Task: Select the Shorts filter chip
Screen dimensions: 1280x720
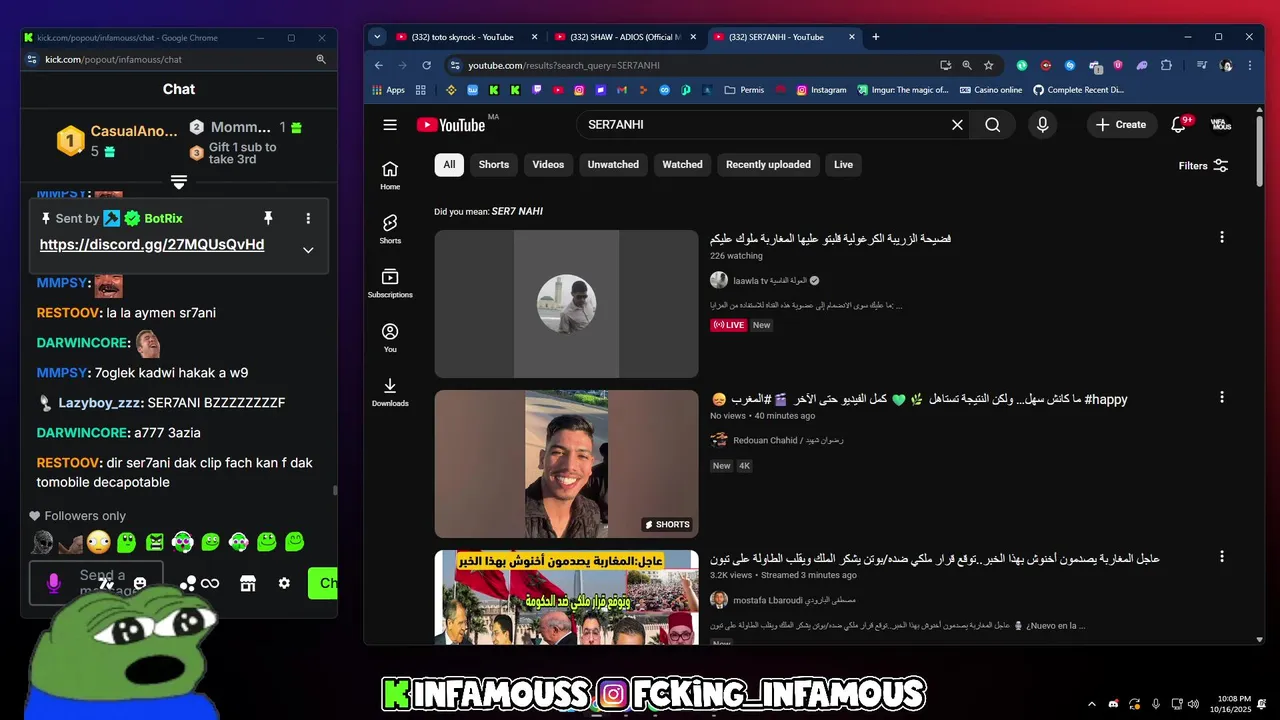Action: tap(493, 165)
